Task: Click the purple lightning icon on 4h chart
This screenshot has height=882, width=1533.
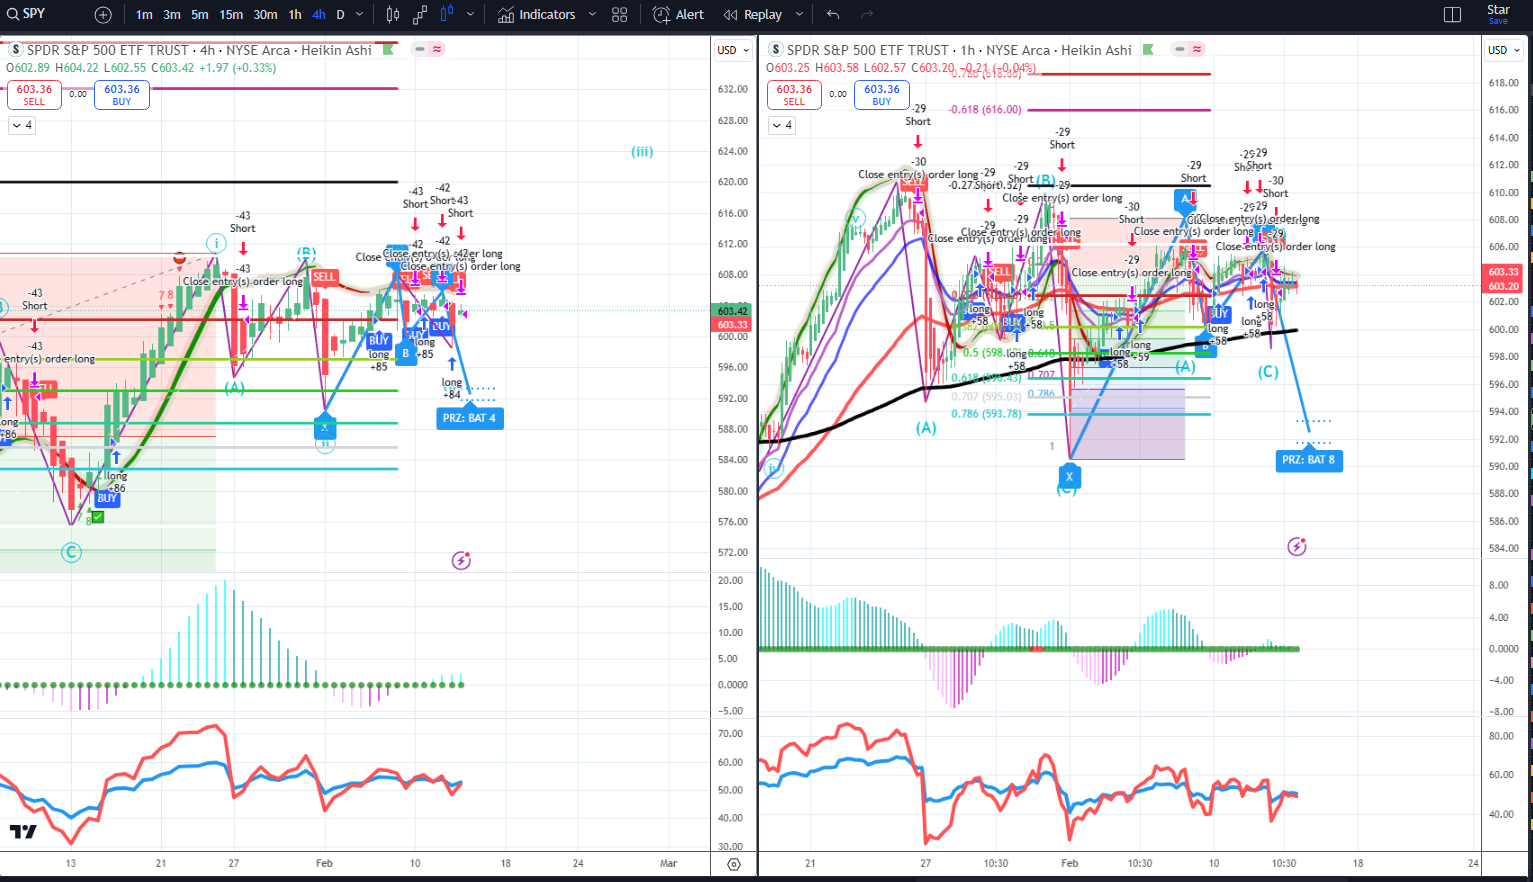Action: (x=461, y=560)
